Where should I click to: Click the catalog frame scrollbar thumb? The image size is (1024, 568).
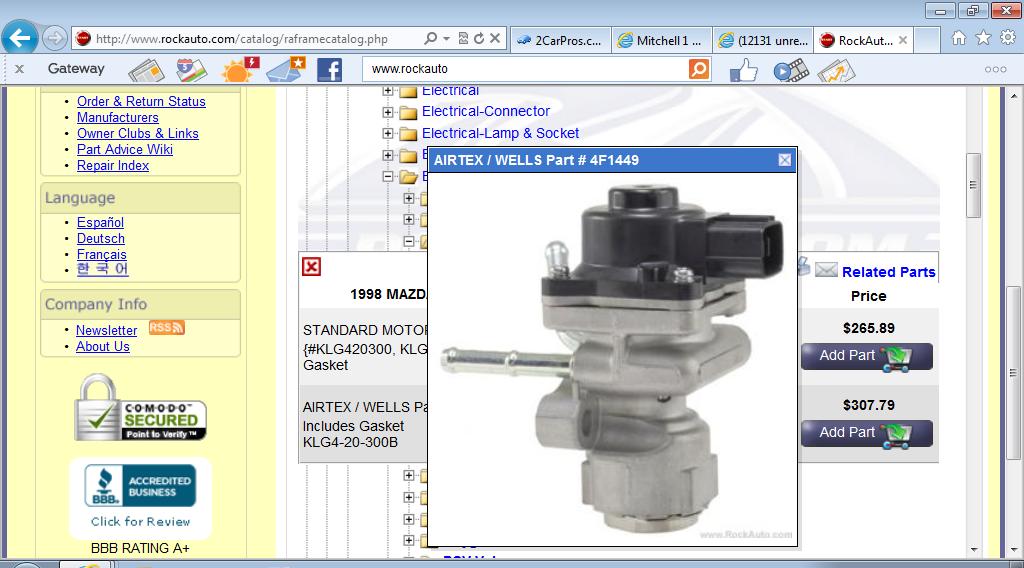973,185
